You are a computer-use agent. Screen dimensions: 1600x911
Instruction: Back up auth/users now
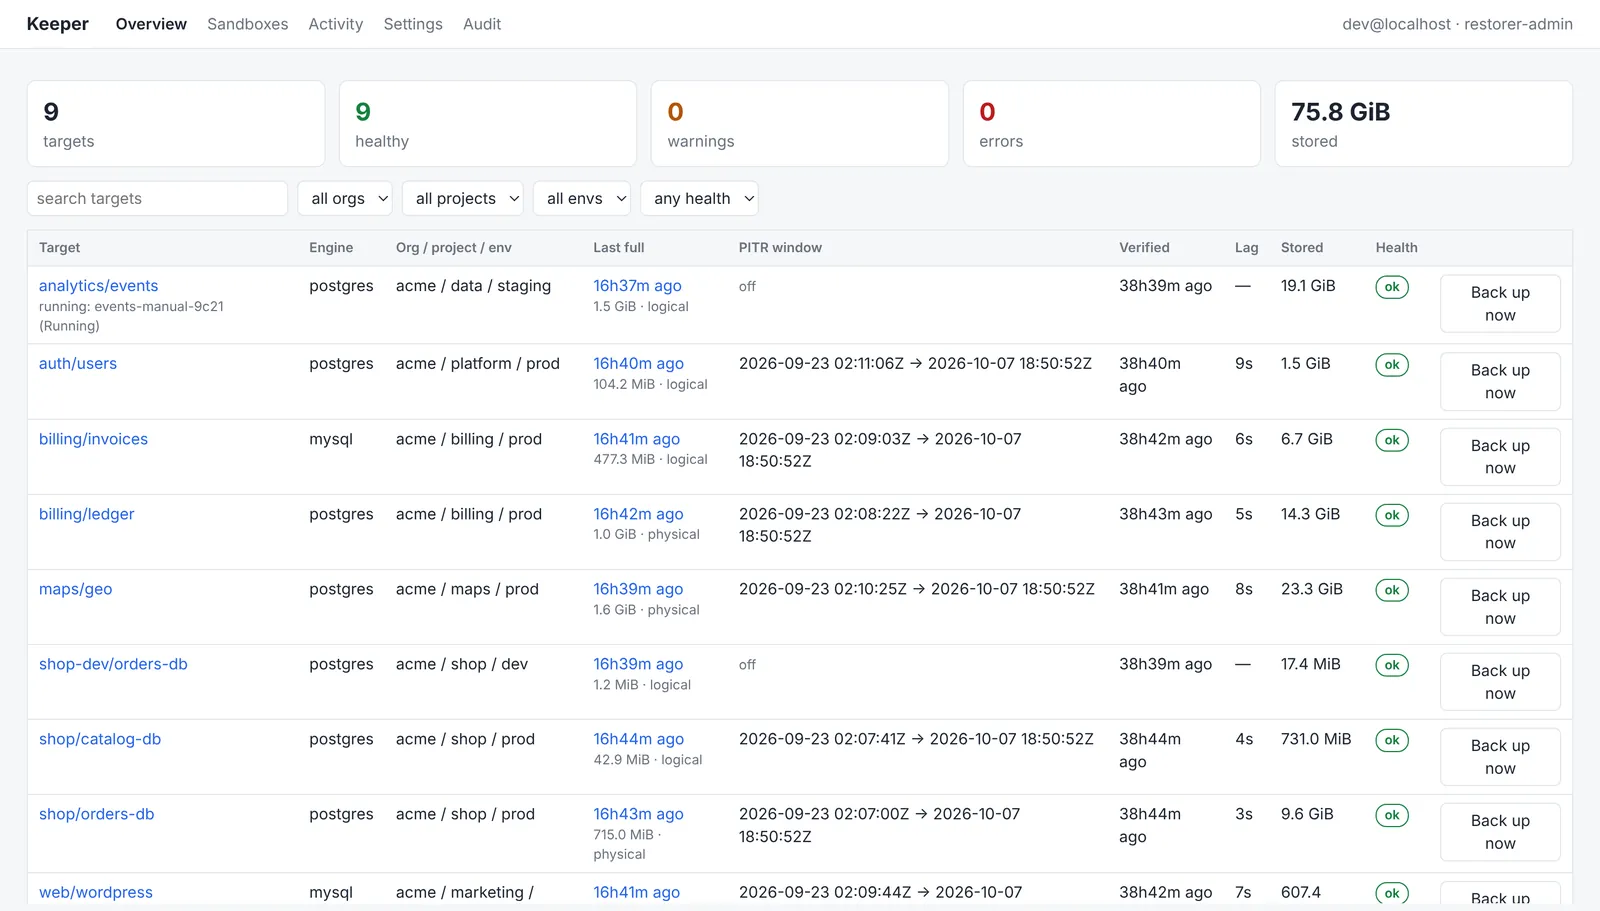click(1500, 382)
